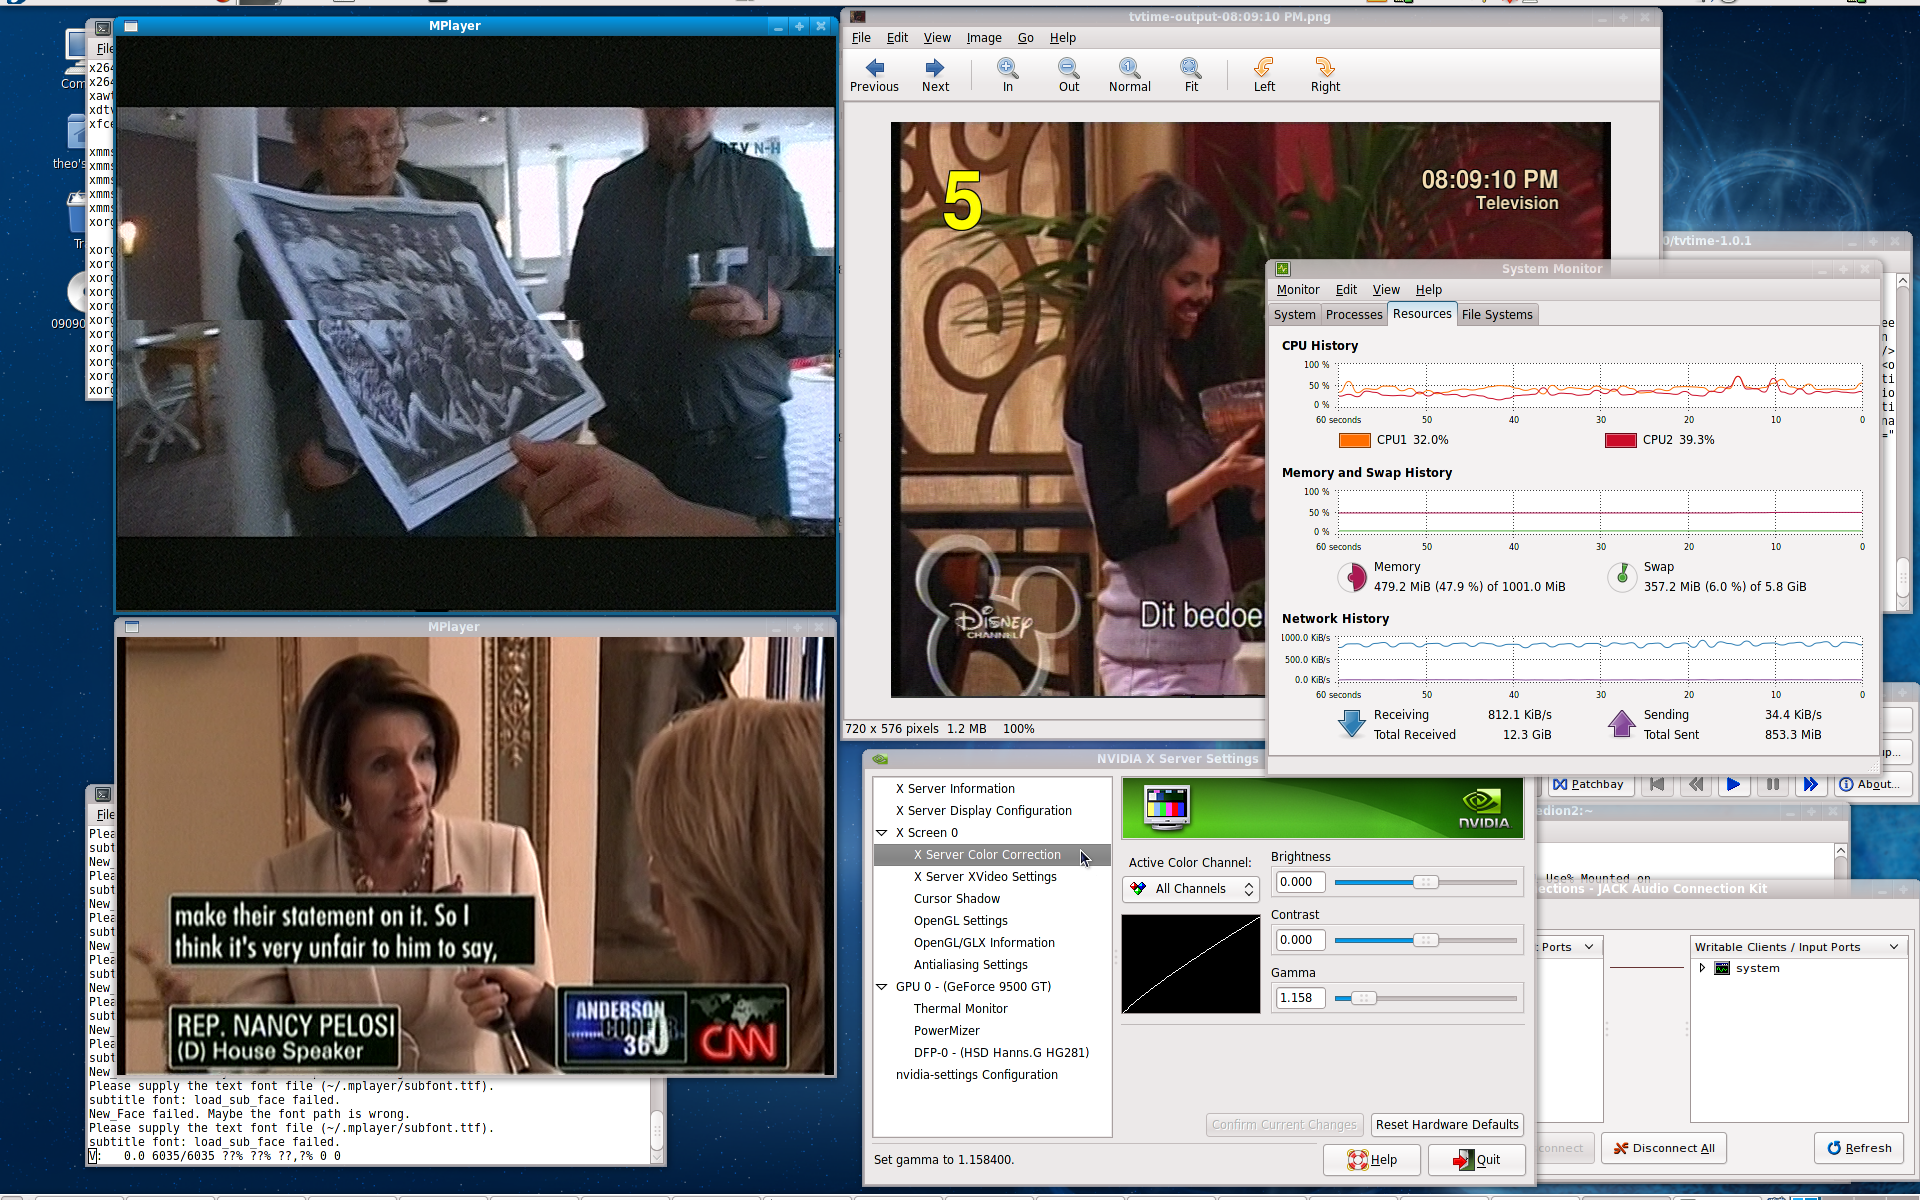Open Antialiasing Settings

pyautogui.click(x=970, y=965)
